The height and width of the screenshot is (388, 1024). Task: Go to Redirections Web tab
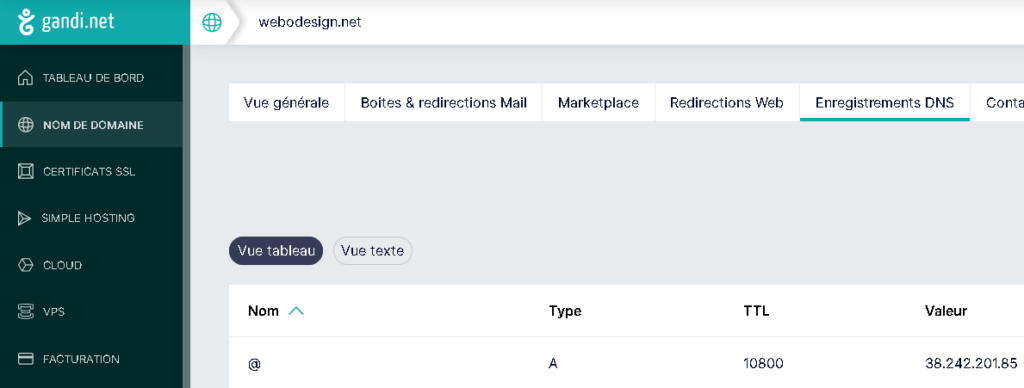pyautogui.click(x=727, y=103)
